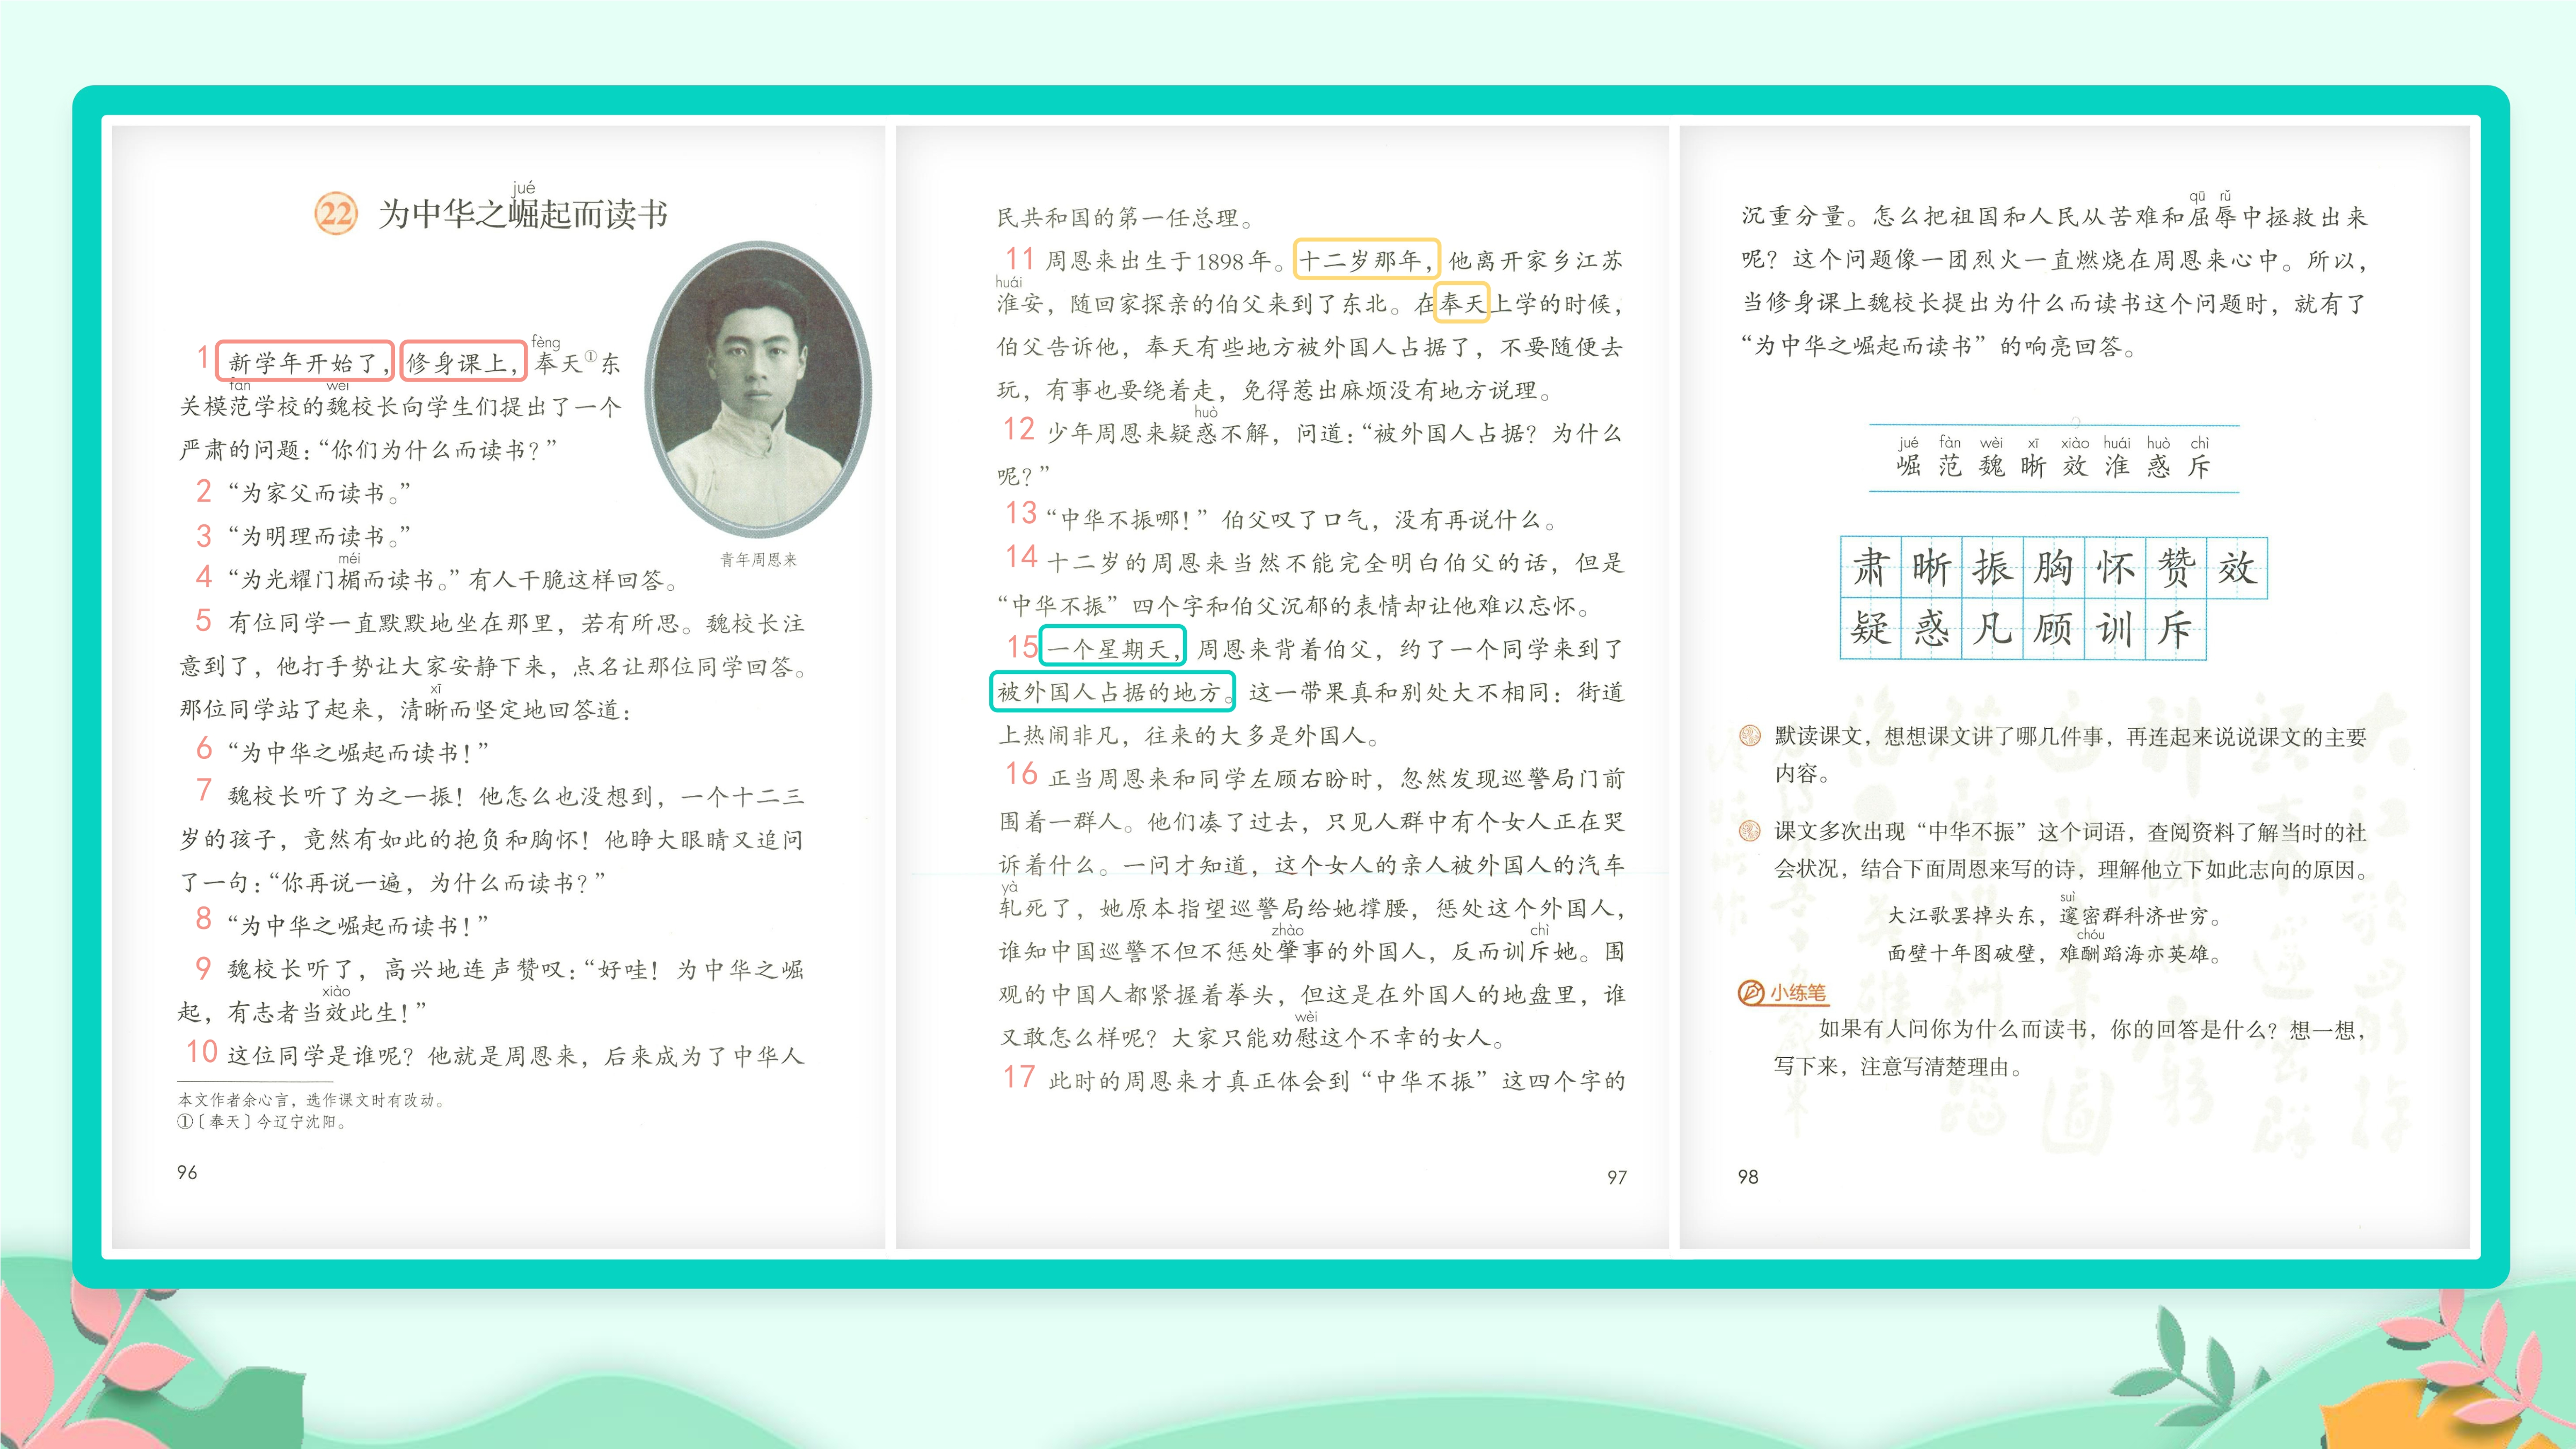Click the orange lesson number 22 badge
2576x1449 pixels.
336,213
